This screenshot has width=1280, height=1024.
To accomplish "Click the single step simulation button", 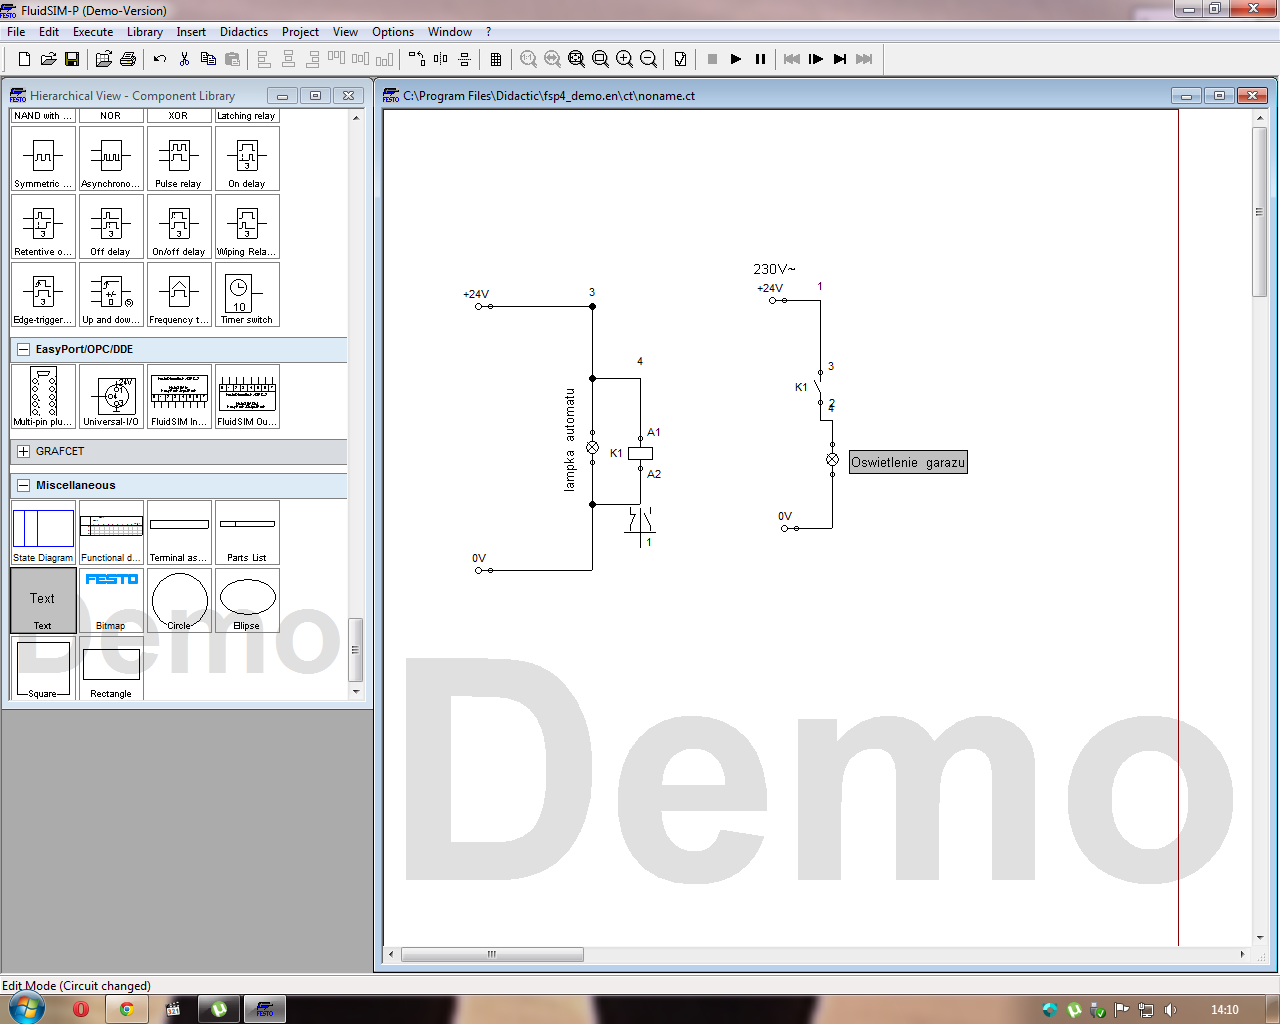I will click(816, 59).
